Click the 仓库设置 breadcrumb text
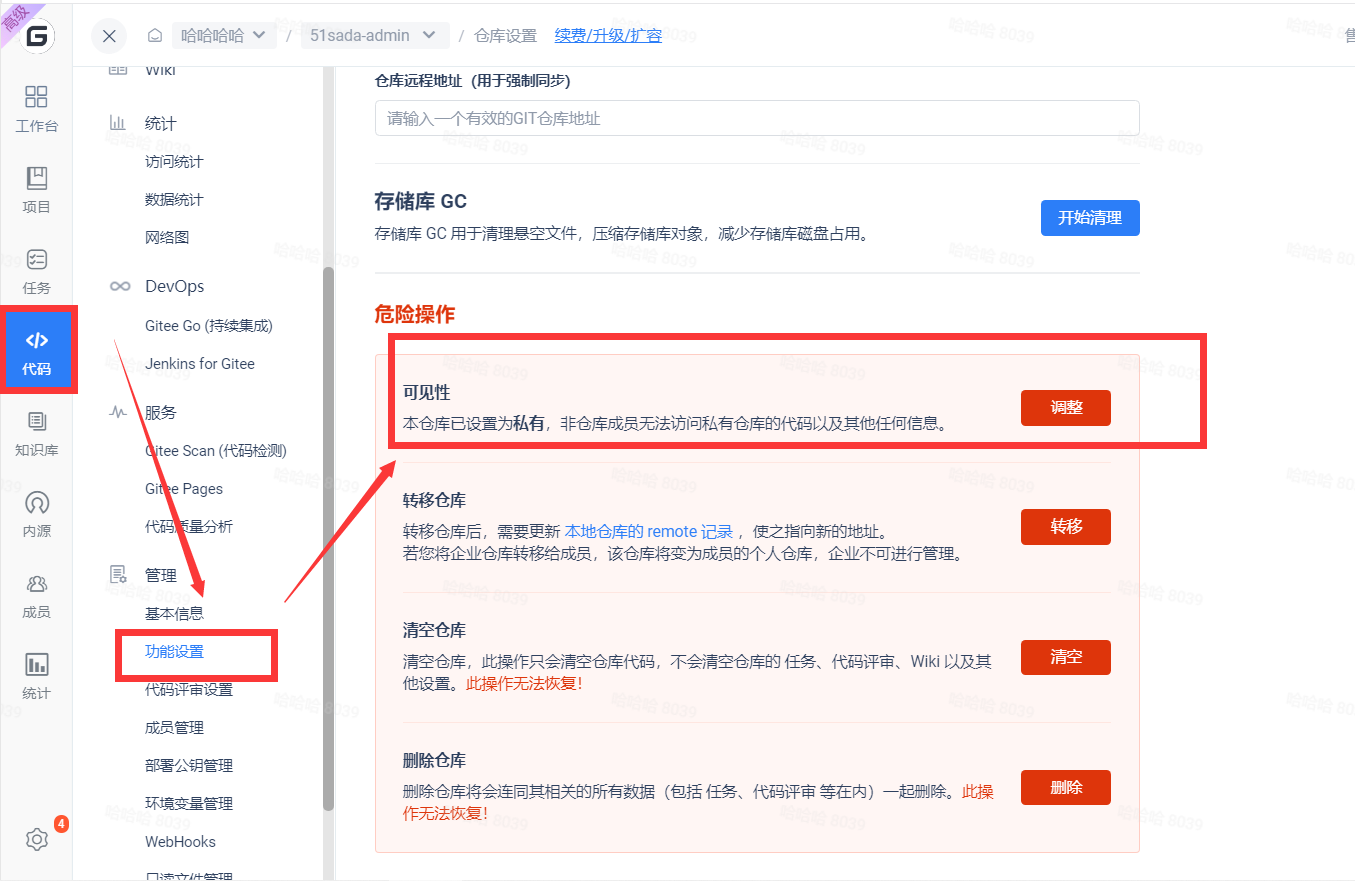This screenshot has width=1355, height=881. pyautogui.click(x=505, y=36)
